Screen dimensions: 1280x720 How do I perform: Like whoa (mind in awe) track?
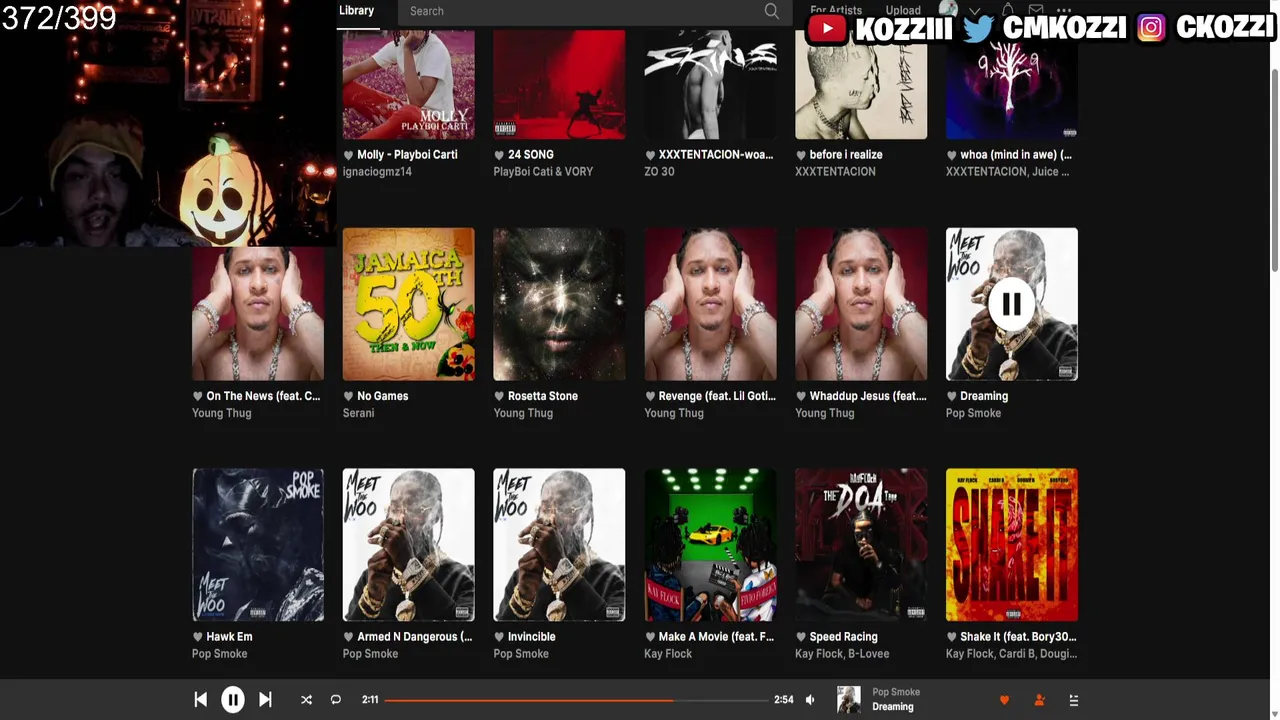point(952,155)
